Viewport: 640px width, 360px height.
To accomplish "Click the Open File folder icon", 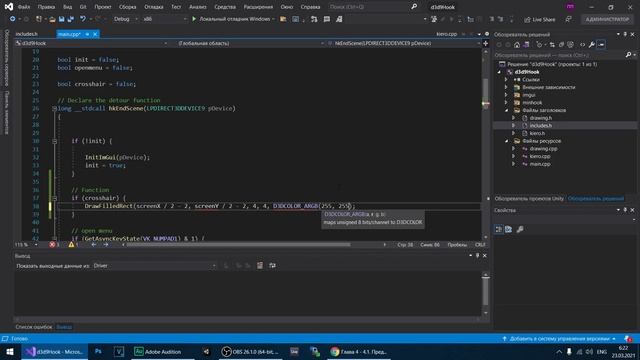I will tap(52, 19).
